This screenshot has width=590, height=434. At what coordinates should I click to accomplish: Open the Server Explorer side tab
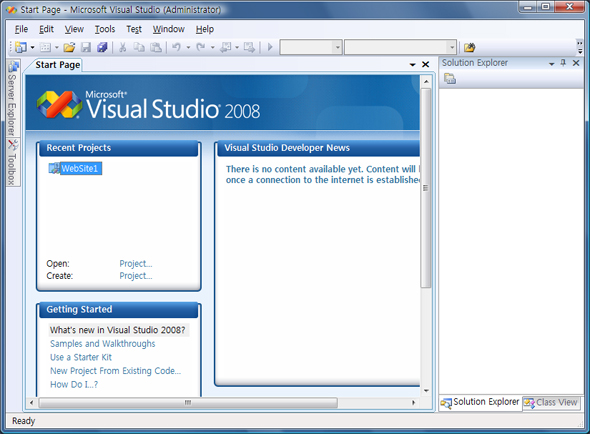pyautogui.click(x=13, y=98)
